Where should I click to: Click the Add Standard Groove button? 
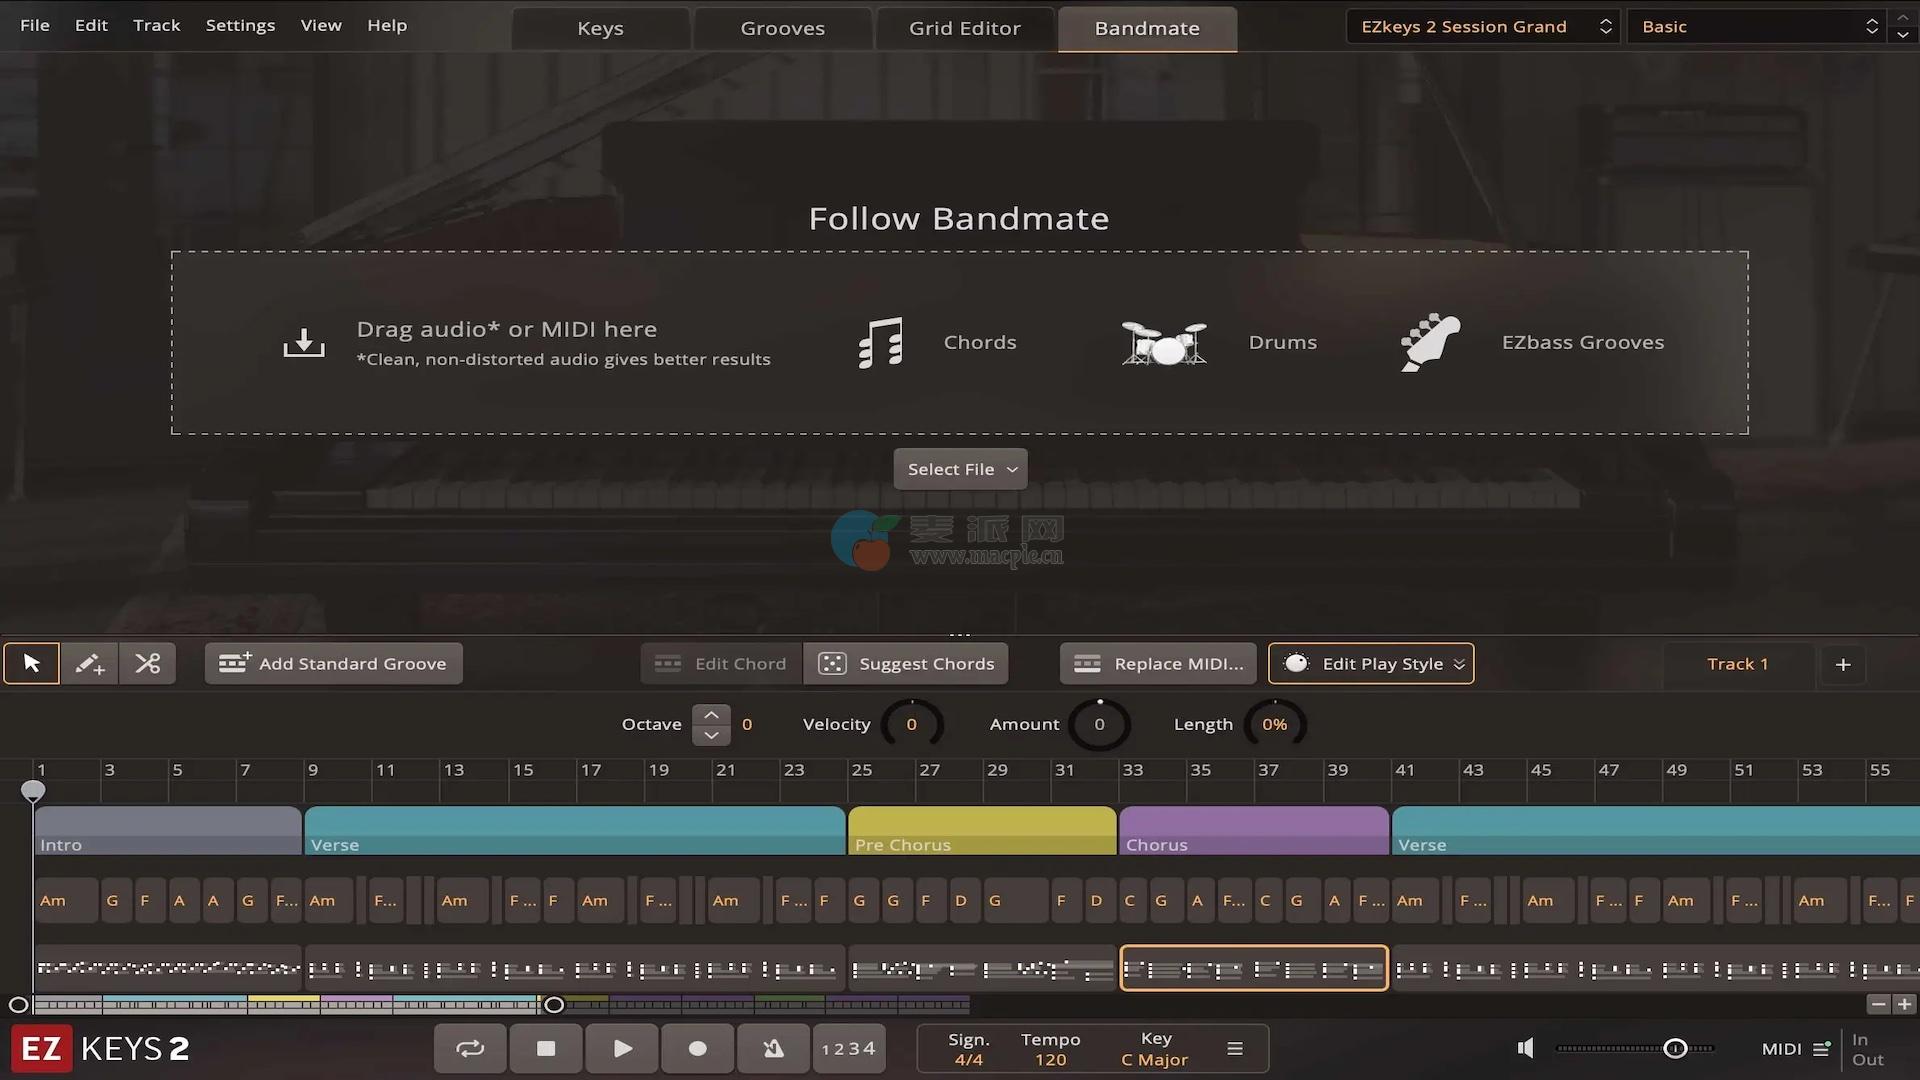[x=333, y=663]
